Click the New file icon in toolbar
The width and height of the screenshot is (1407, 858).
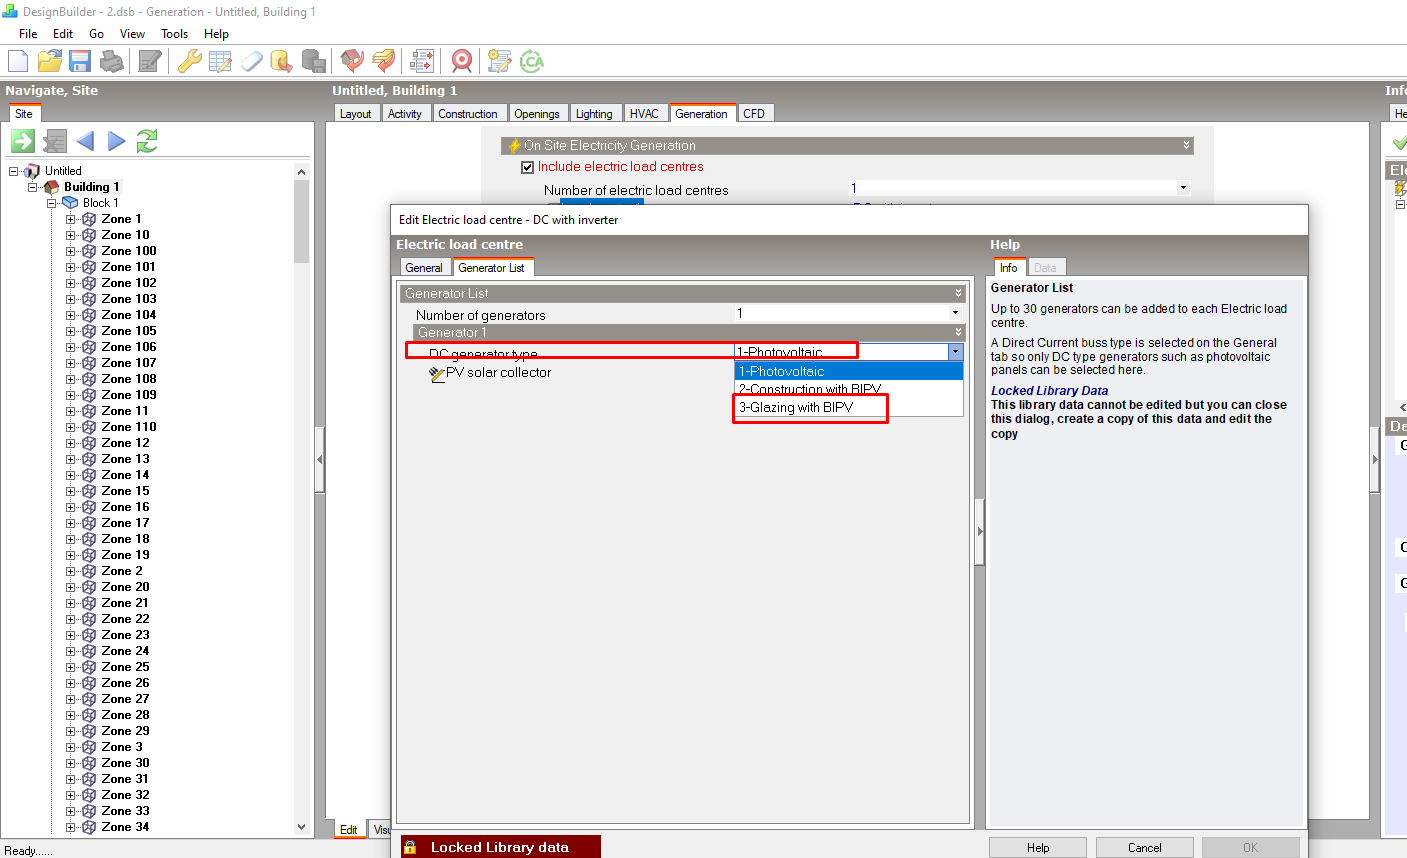click(18, 61)
